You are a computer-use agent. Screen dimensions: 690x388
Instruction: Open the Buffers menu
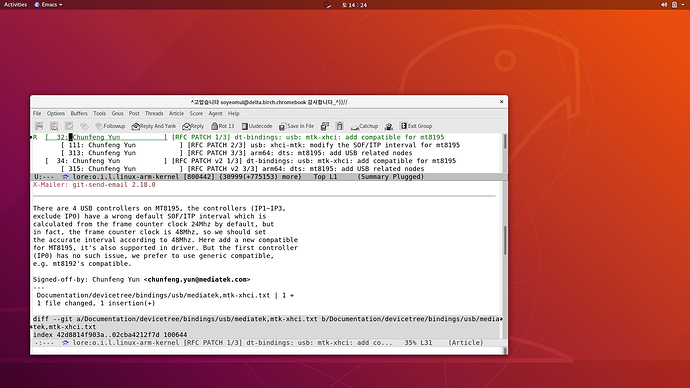click(79, 113)
